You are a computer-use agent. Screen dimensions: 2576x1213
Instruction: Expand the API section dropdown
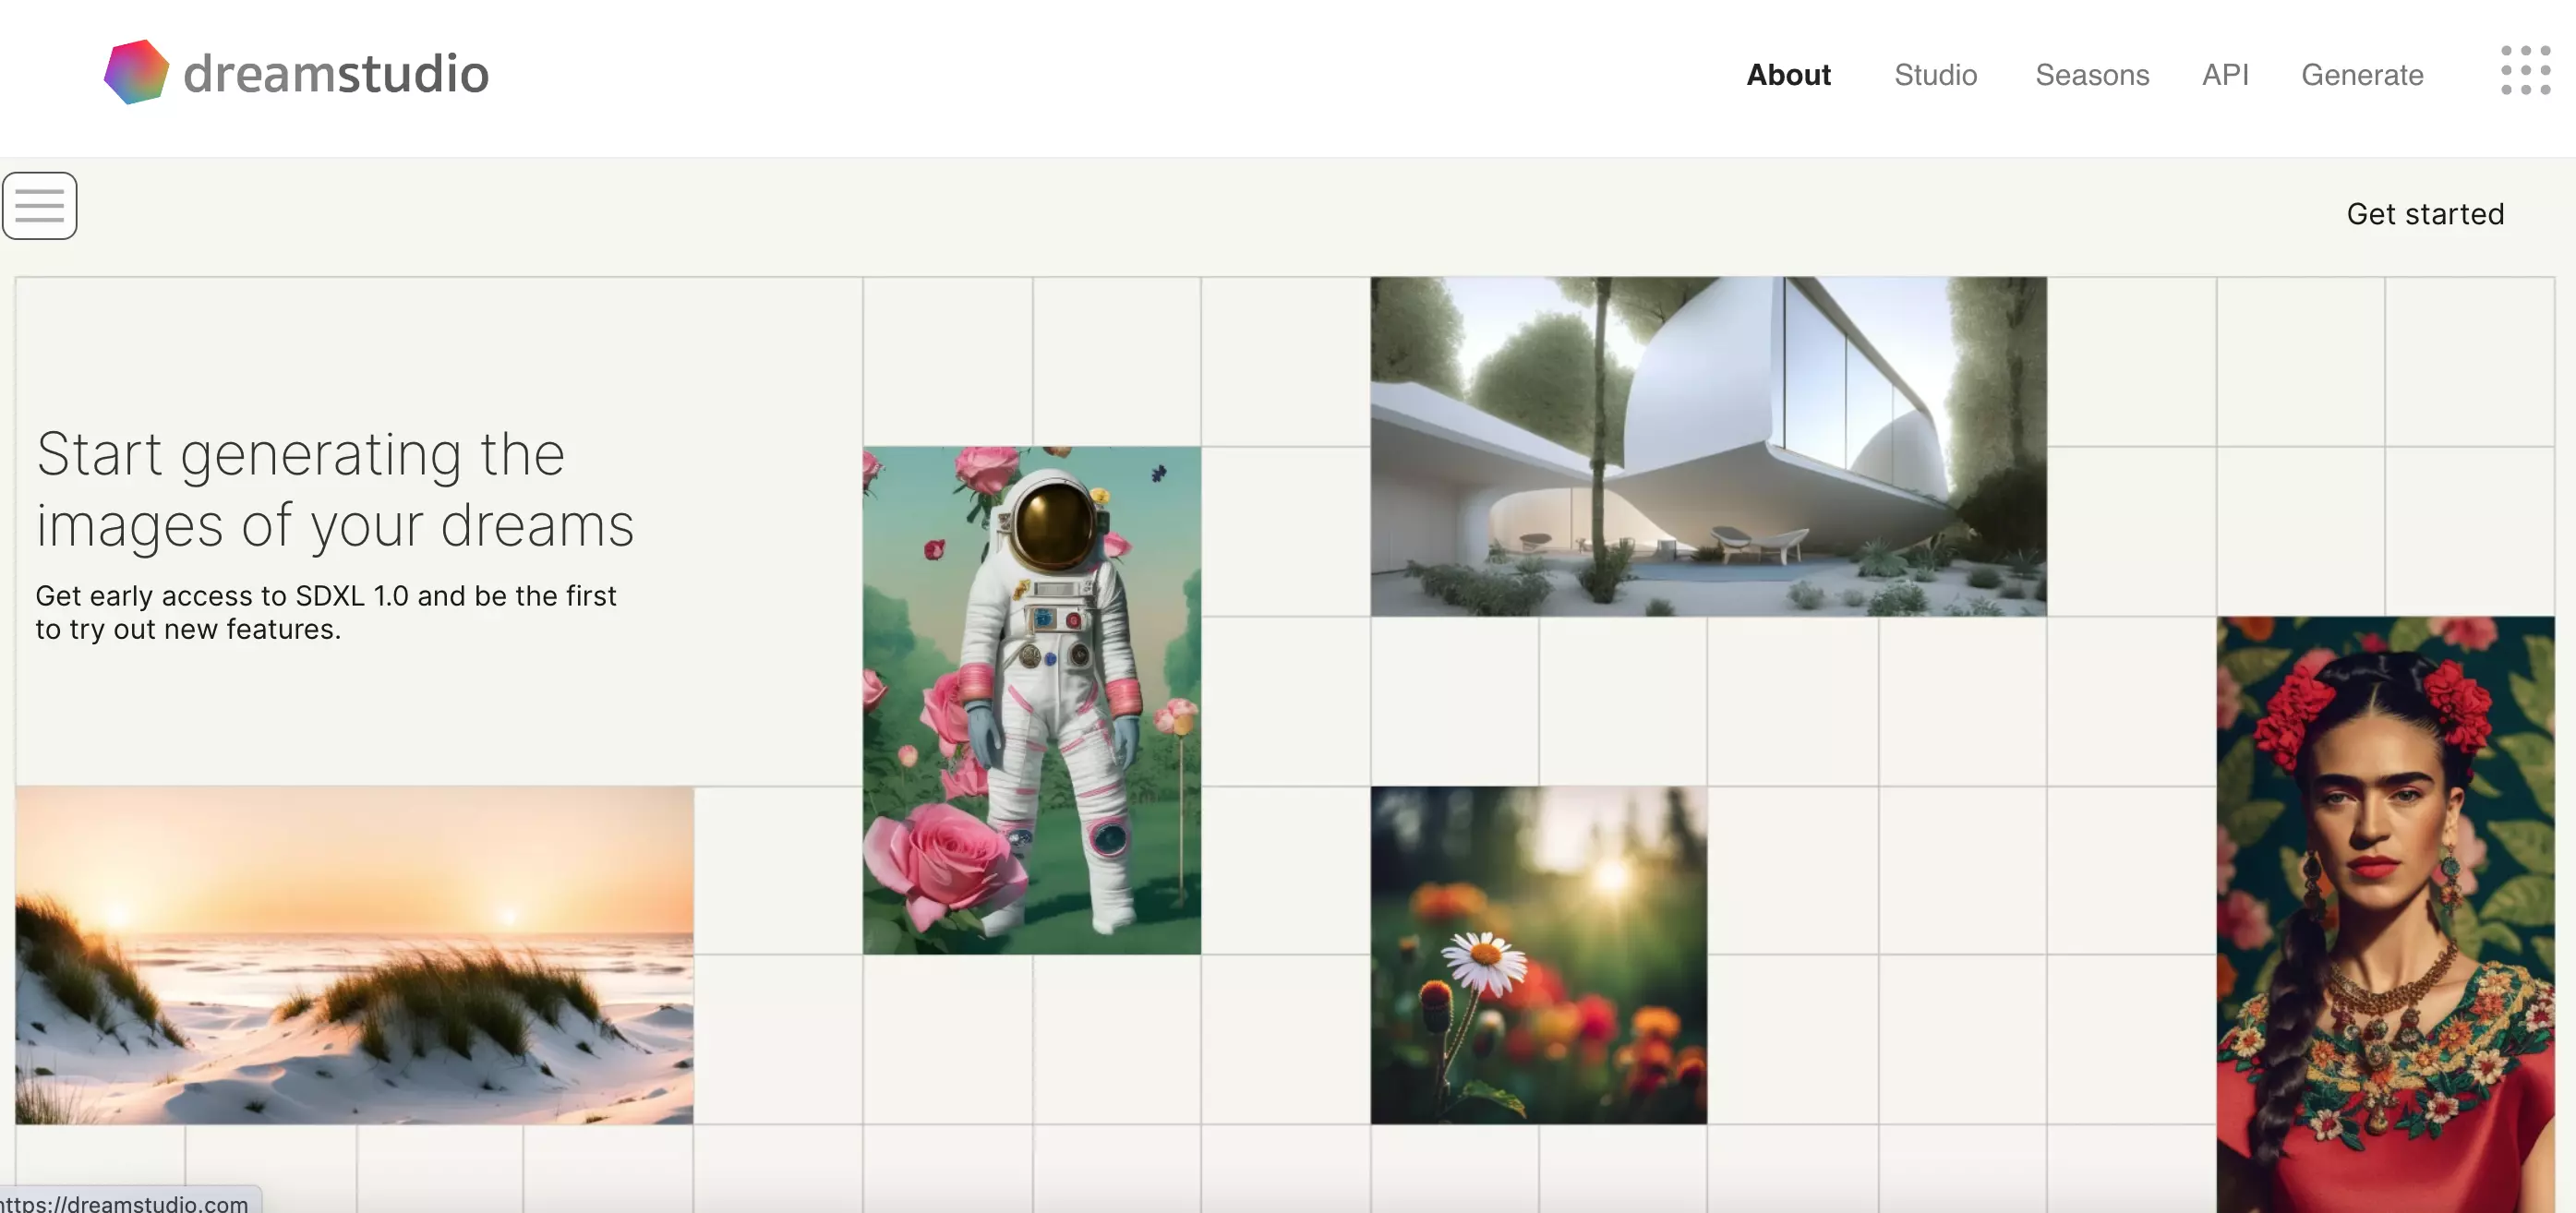tap(2226, 72)
